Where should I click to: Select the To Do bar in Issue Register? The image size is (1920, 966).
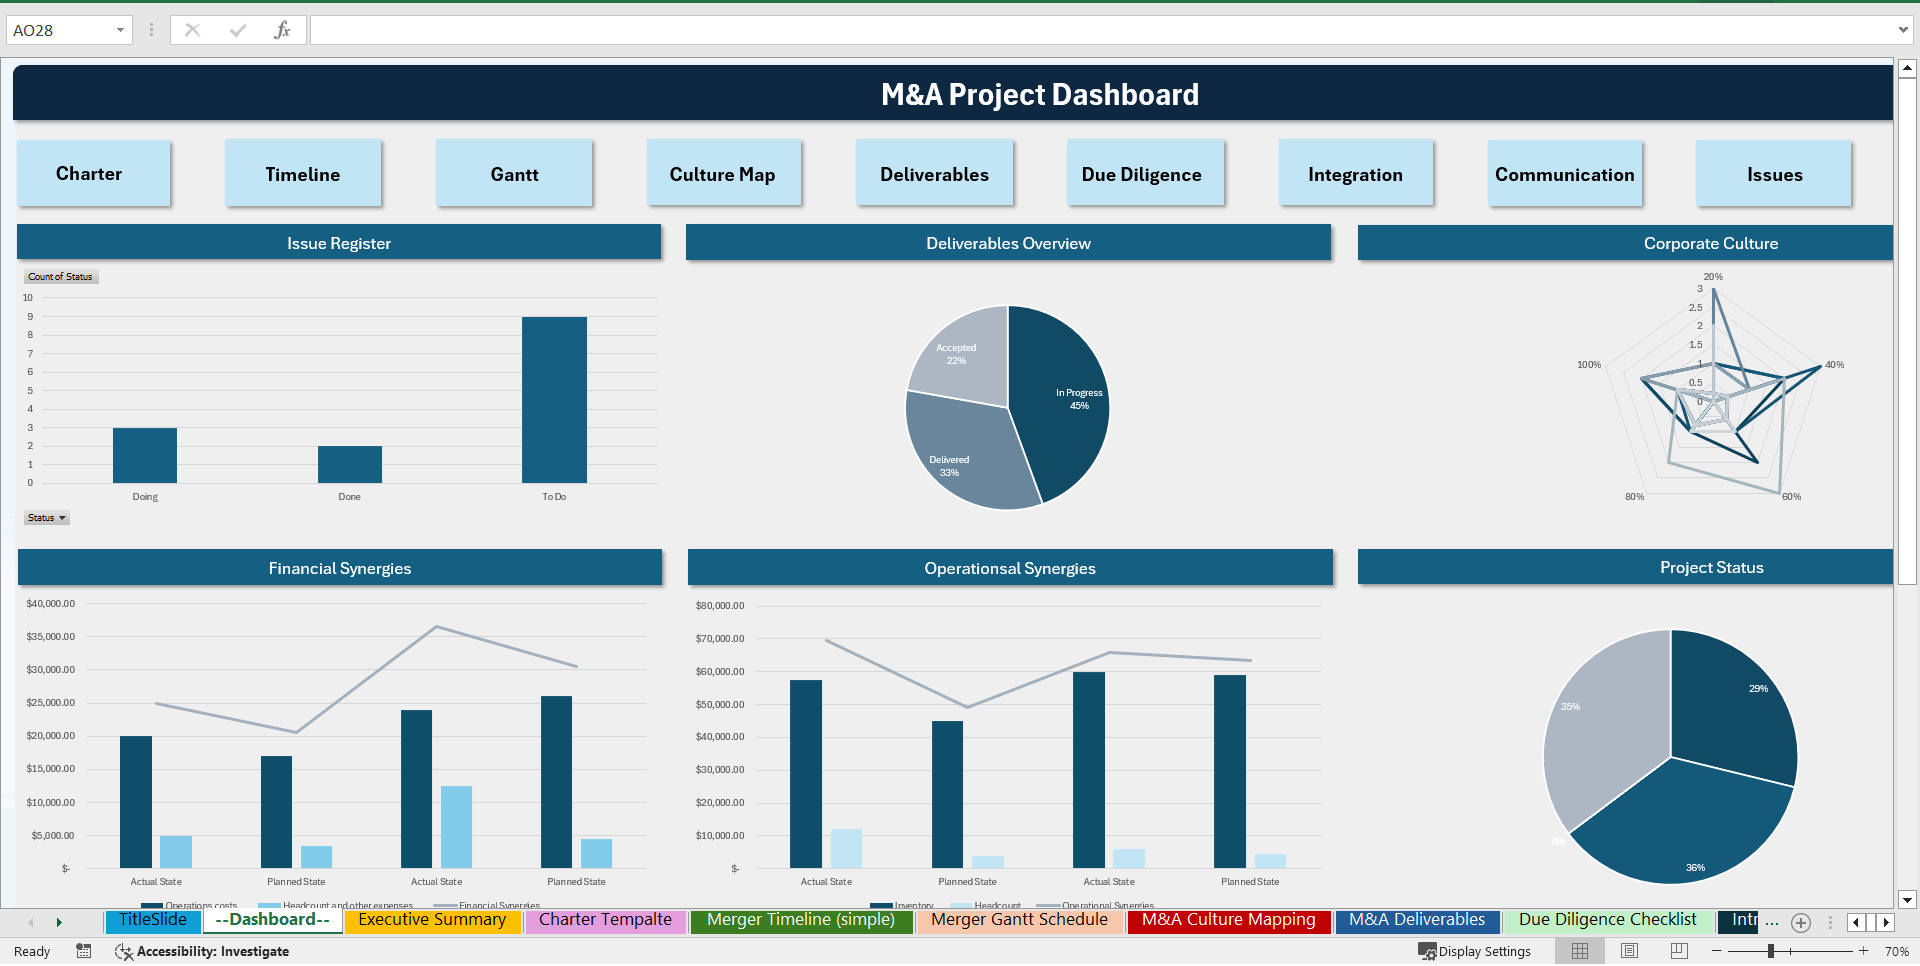(x=554, y=400)
